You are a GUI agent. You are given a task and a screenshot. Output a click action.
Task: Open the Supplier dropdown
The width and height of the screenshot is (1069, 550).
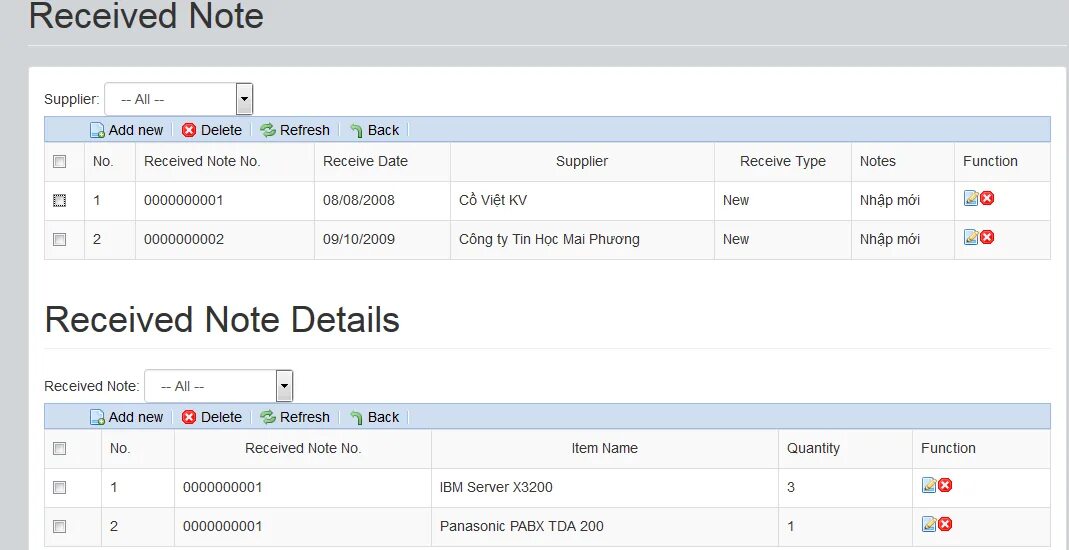[179, 100]
